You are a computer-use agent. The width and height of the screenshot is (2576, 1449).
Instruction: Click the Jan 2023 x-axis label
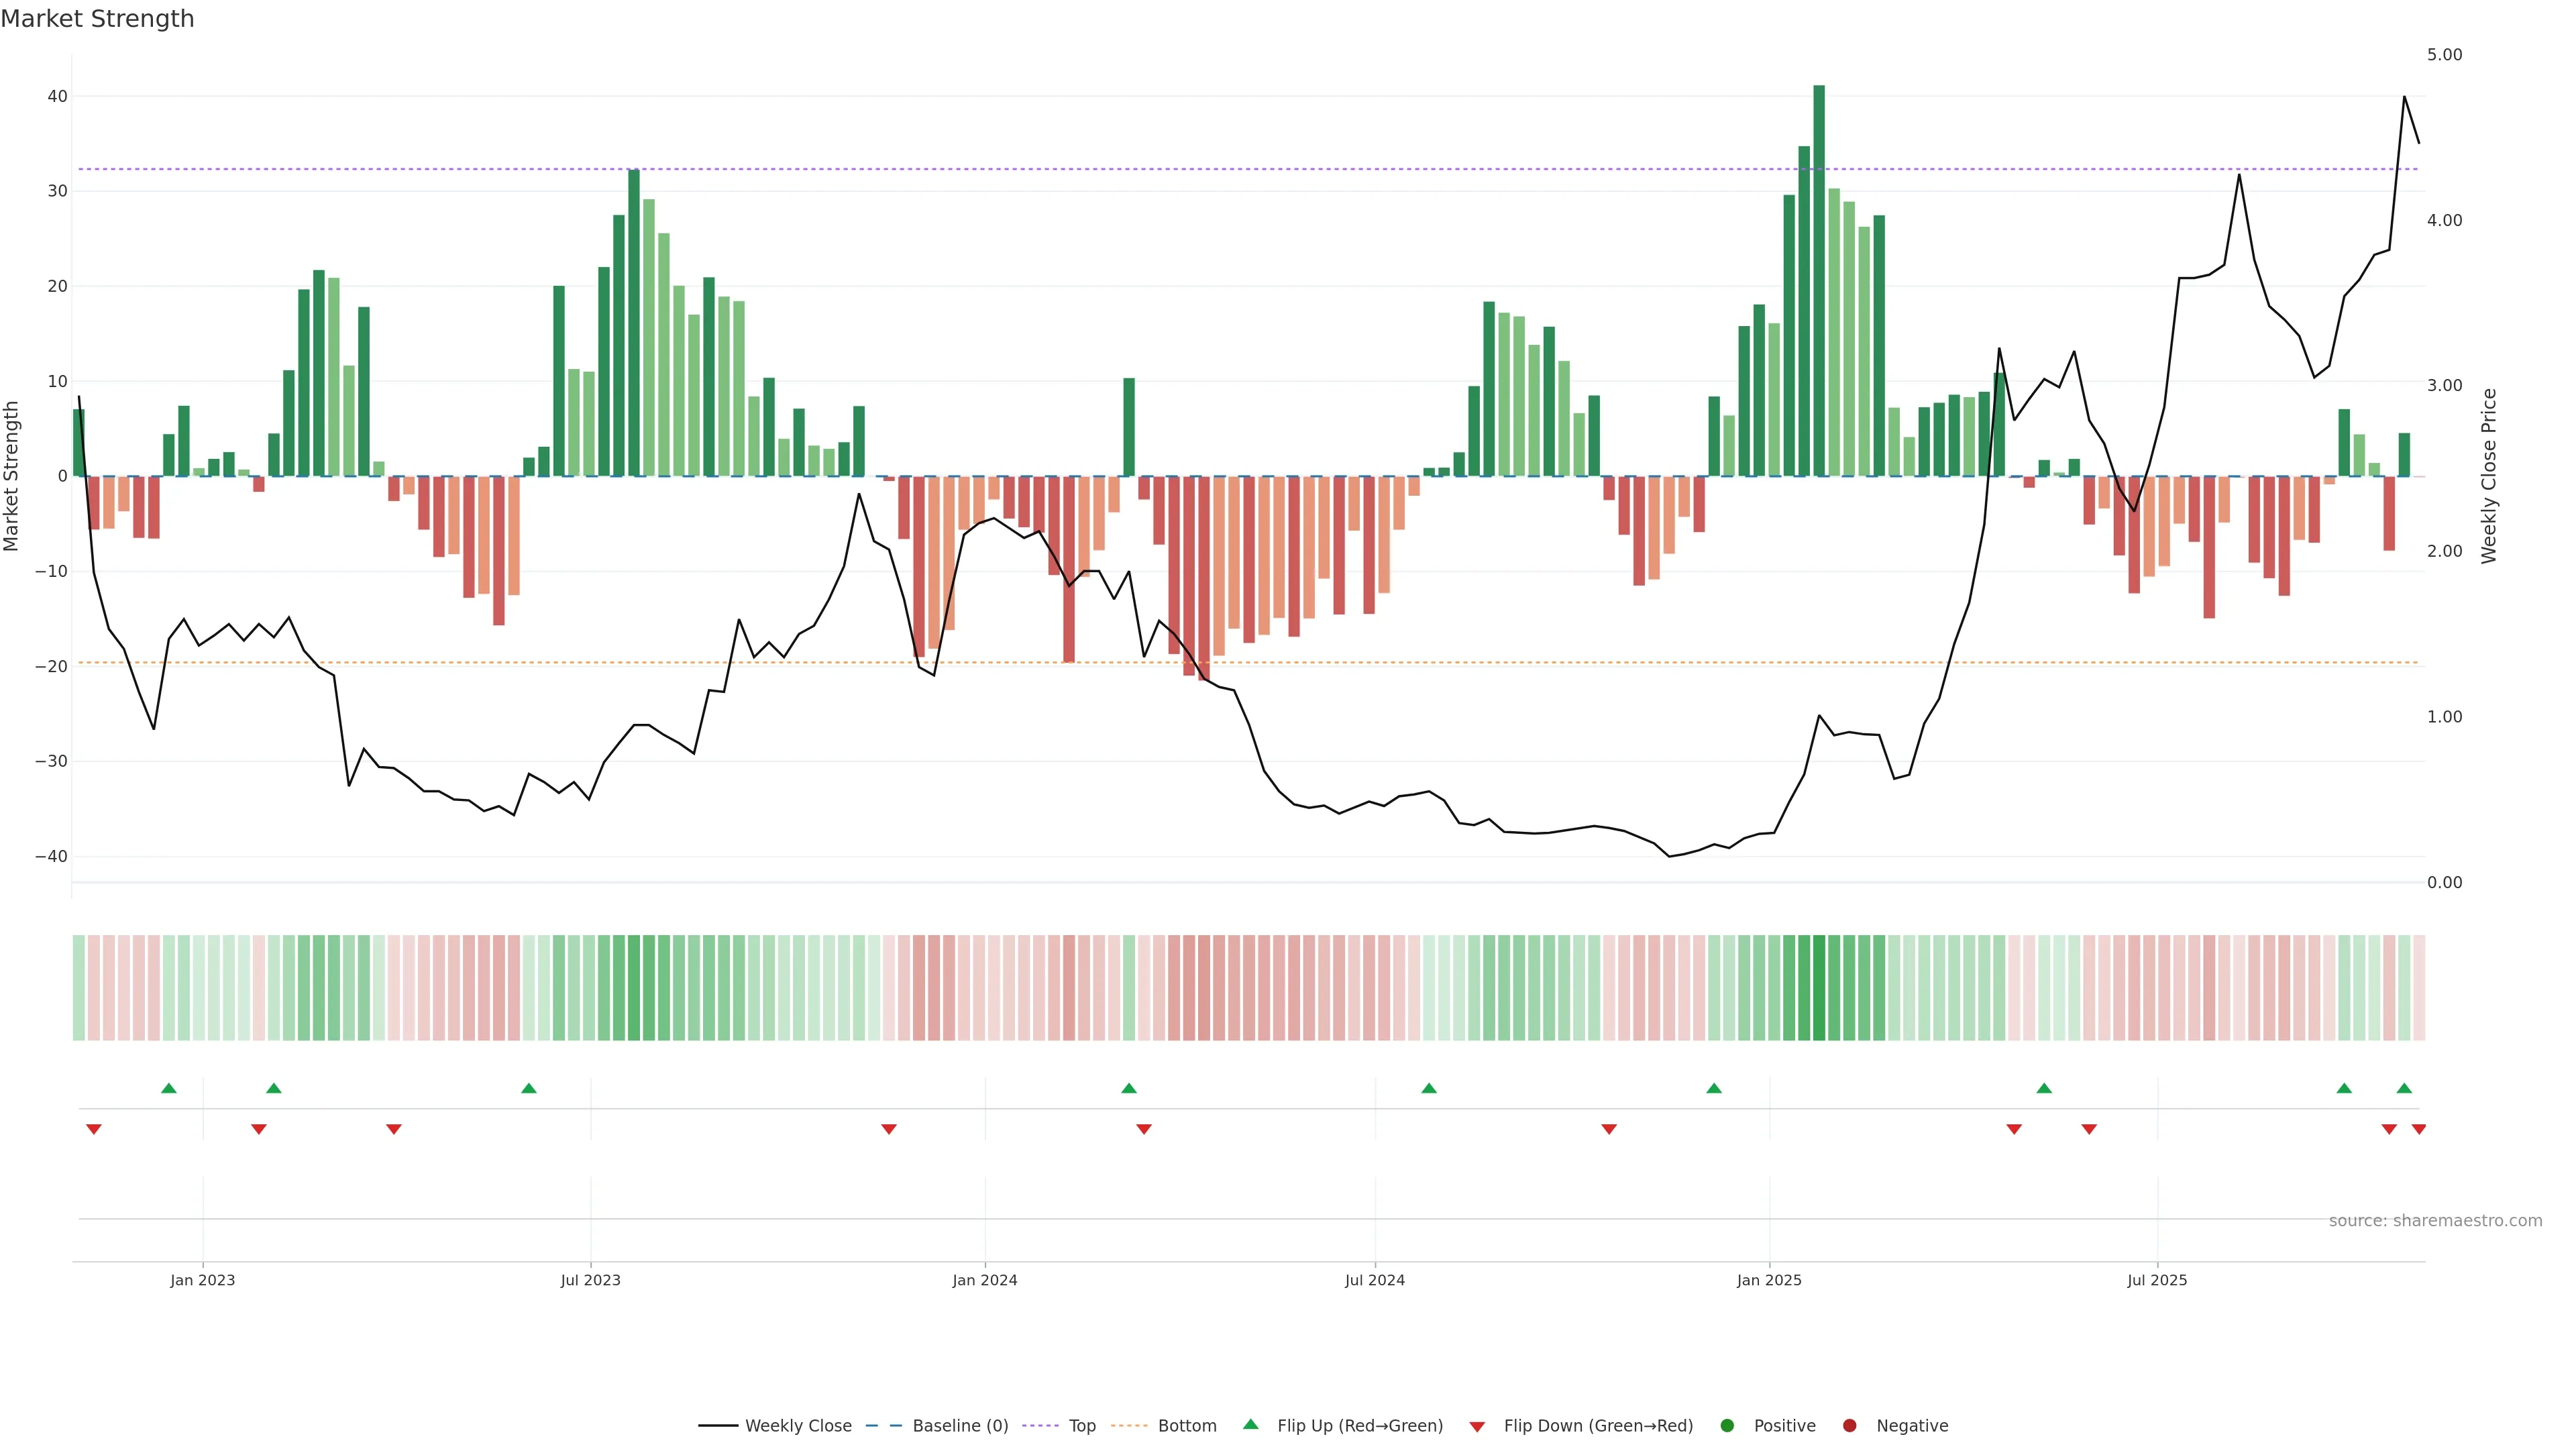(202, 1280)
